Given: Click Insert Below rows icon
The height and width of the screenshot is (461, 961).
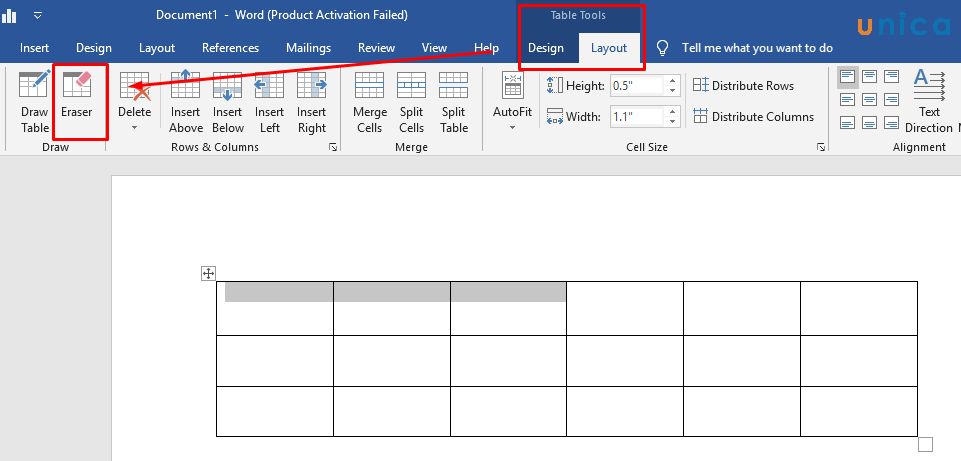Looking at the screenshot, I should [227, 103].
